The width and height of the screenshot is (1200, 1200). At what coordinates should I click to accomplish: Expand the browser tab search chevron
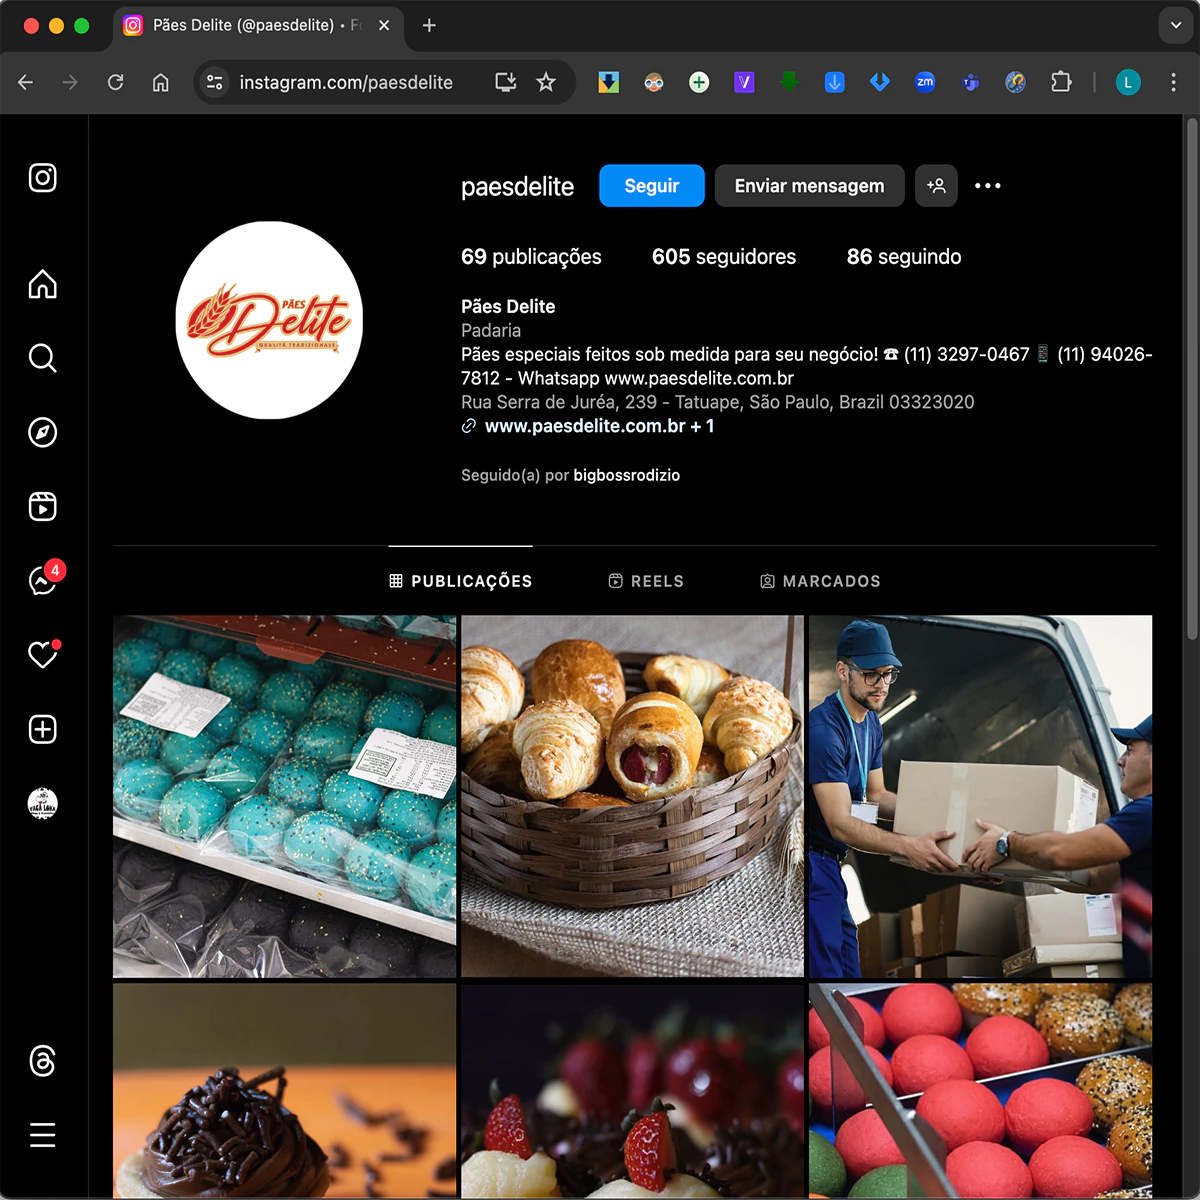(1175, 25)
